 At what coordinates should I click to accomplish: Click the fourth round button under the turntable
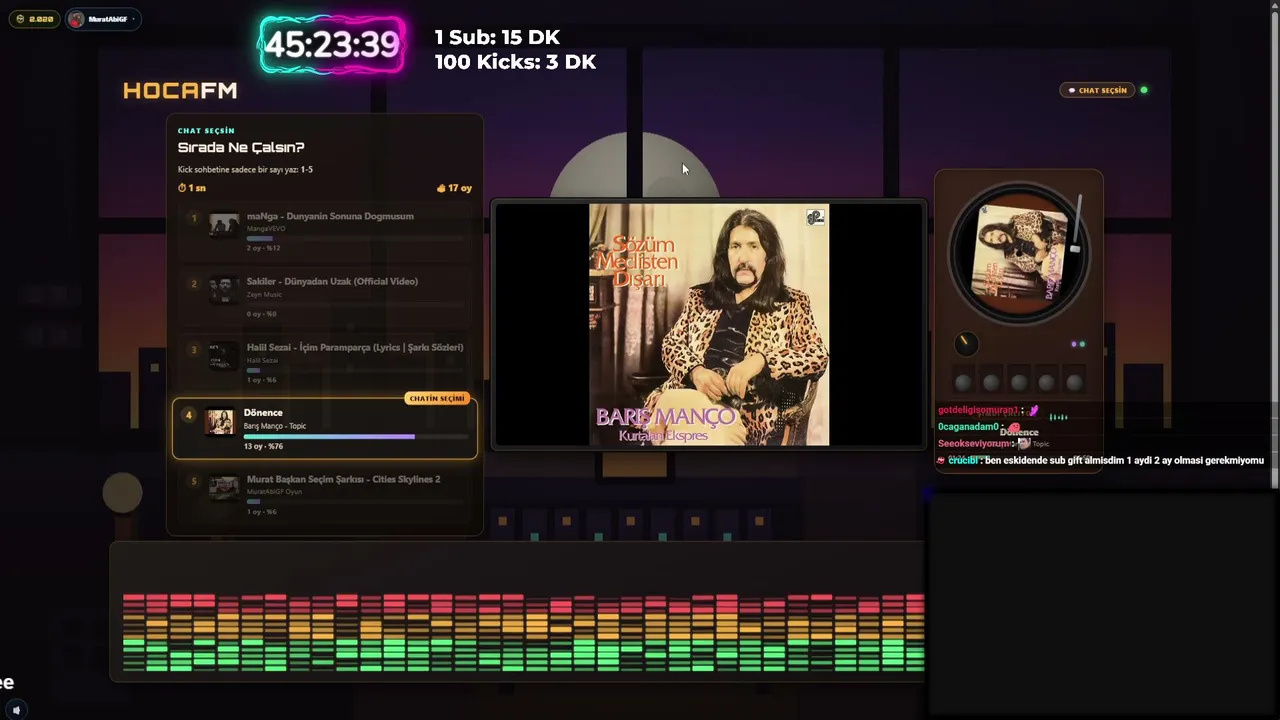pos(1046,382)
